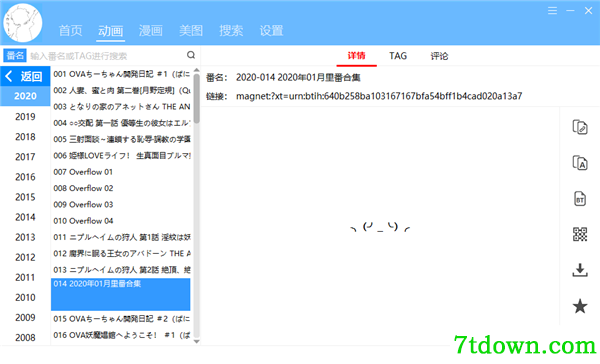Select list entry 002
This screenshot has width=600, height=364.
[x=121, y=90]
